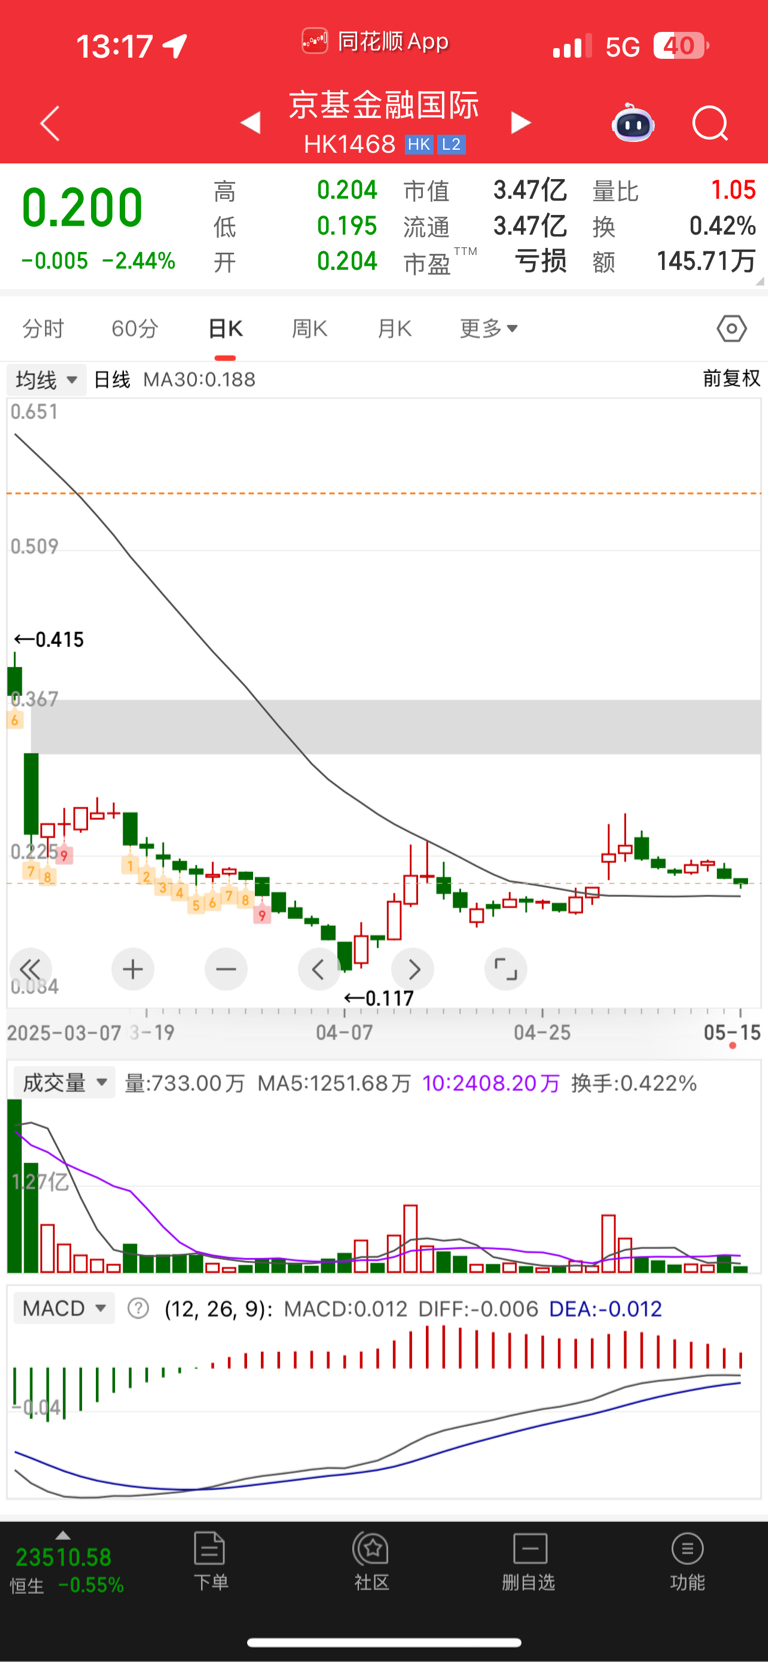Tap current price 0.200
Viewport: 768px width, 1662px height.
(82, 208)
